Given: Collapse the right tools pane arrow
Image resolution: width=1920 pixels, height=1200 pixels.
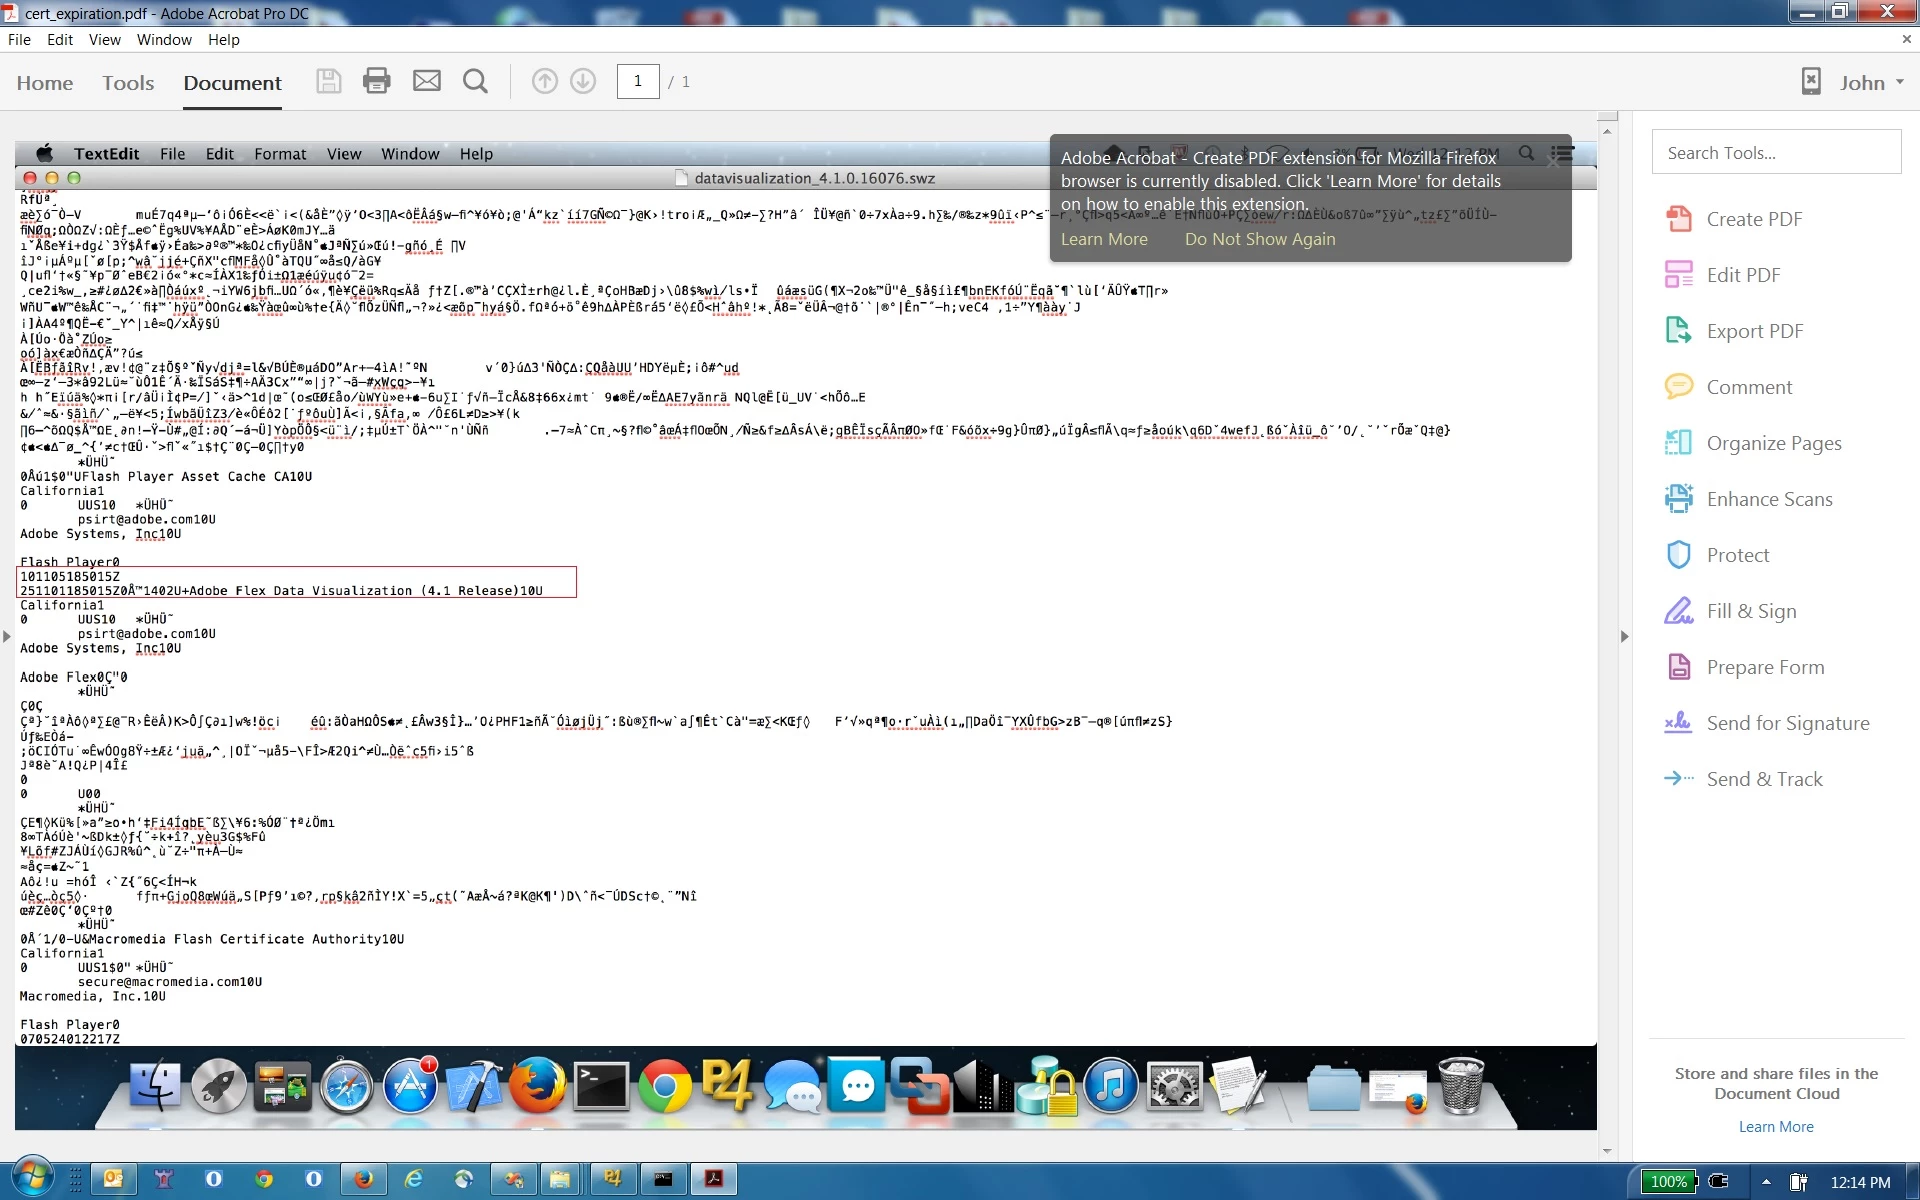Looking at the screenshot, I should tap(1624, 636).
